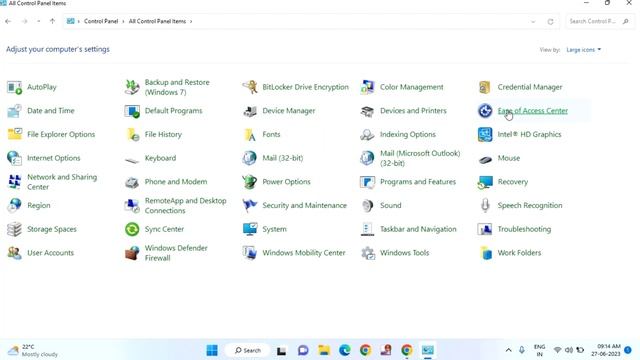Click the Region link
Viewport: 640px width, 360px height.
coord(39,205)
